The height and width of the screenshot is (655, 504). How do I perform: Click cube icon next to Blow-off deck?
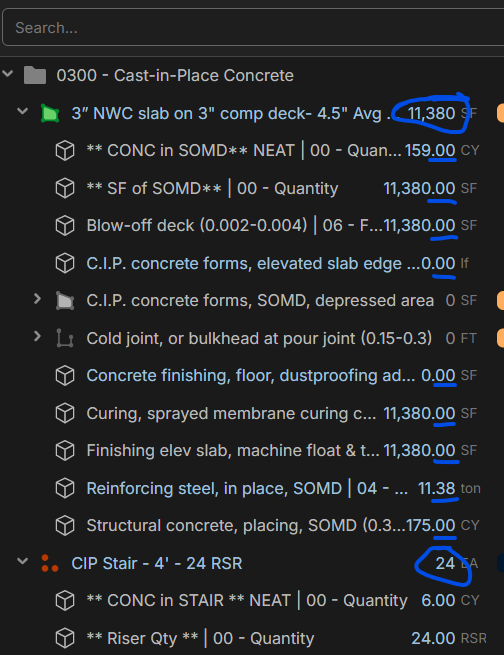coord(65,226)
